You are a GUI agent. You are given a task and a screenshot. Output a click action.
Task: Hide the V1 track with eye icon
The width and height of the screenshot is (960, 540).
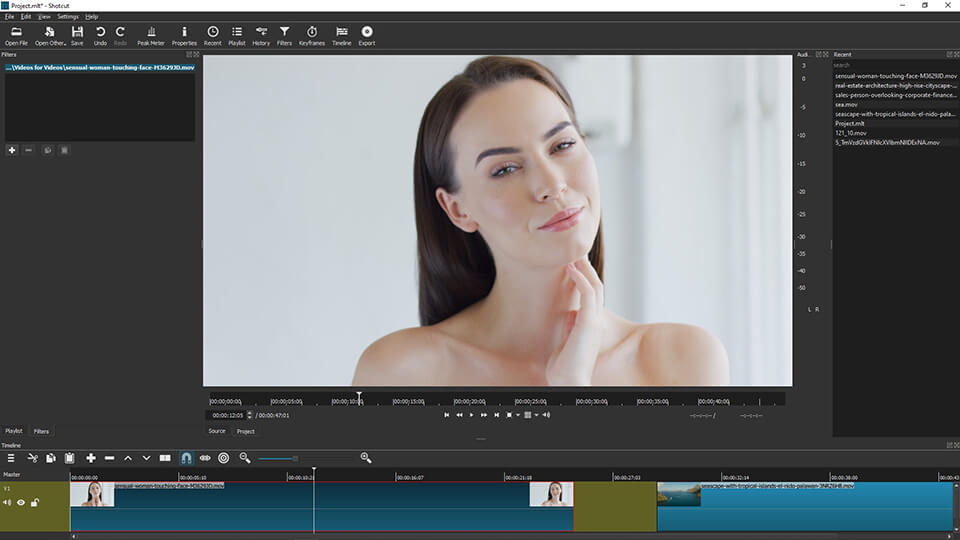pos(21,502)
